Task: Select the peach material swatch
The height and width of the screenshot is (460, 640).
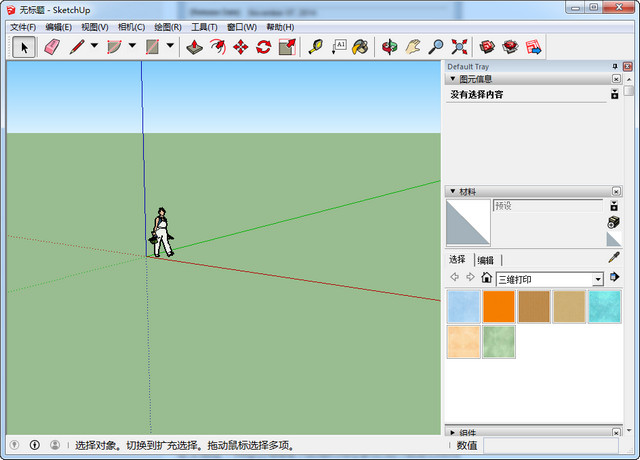Action: [x=464, y=342]
